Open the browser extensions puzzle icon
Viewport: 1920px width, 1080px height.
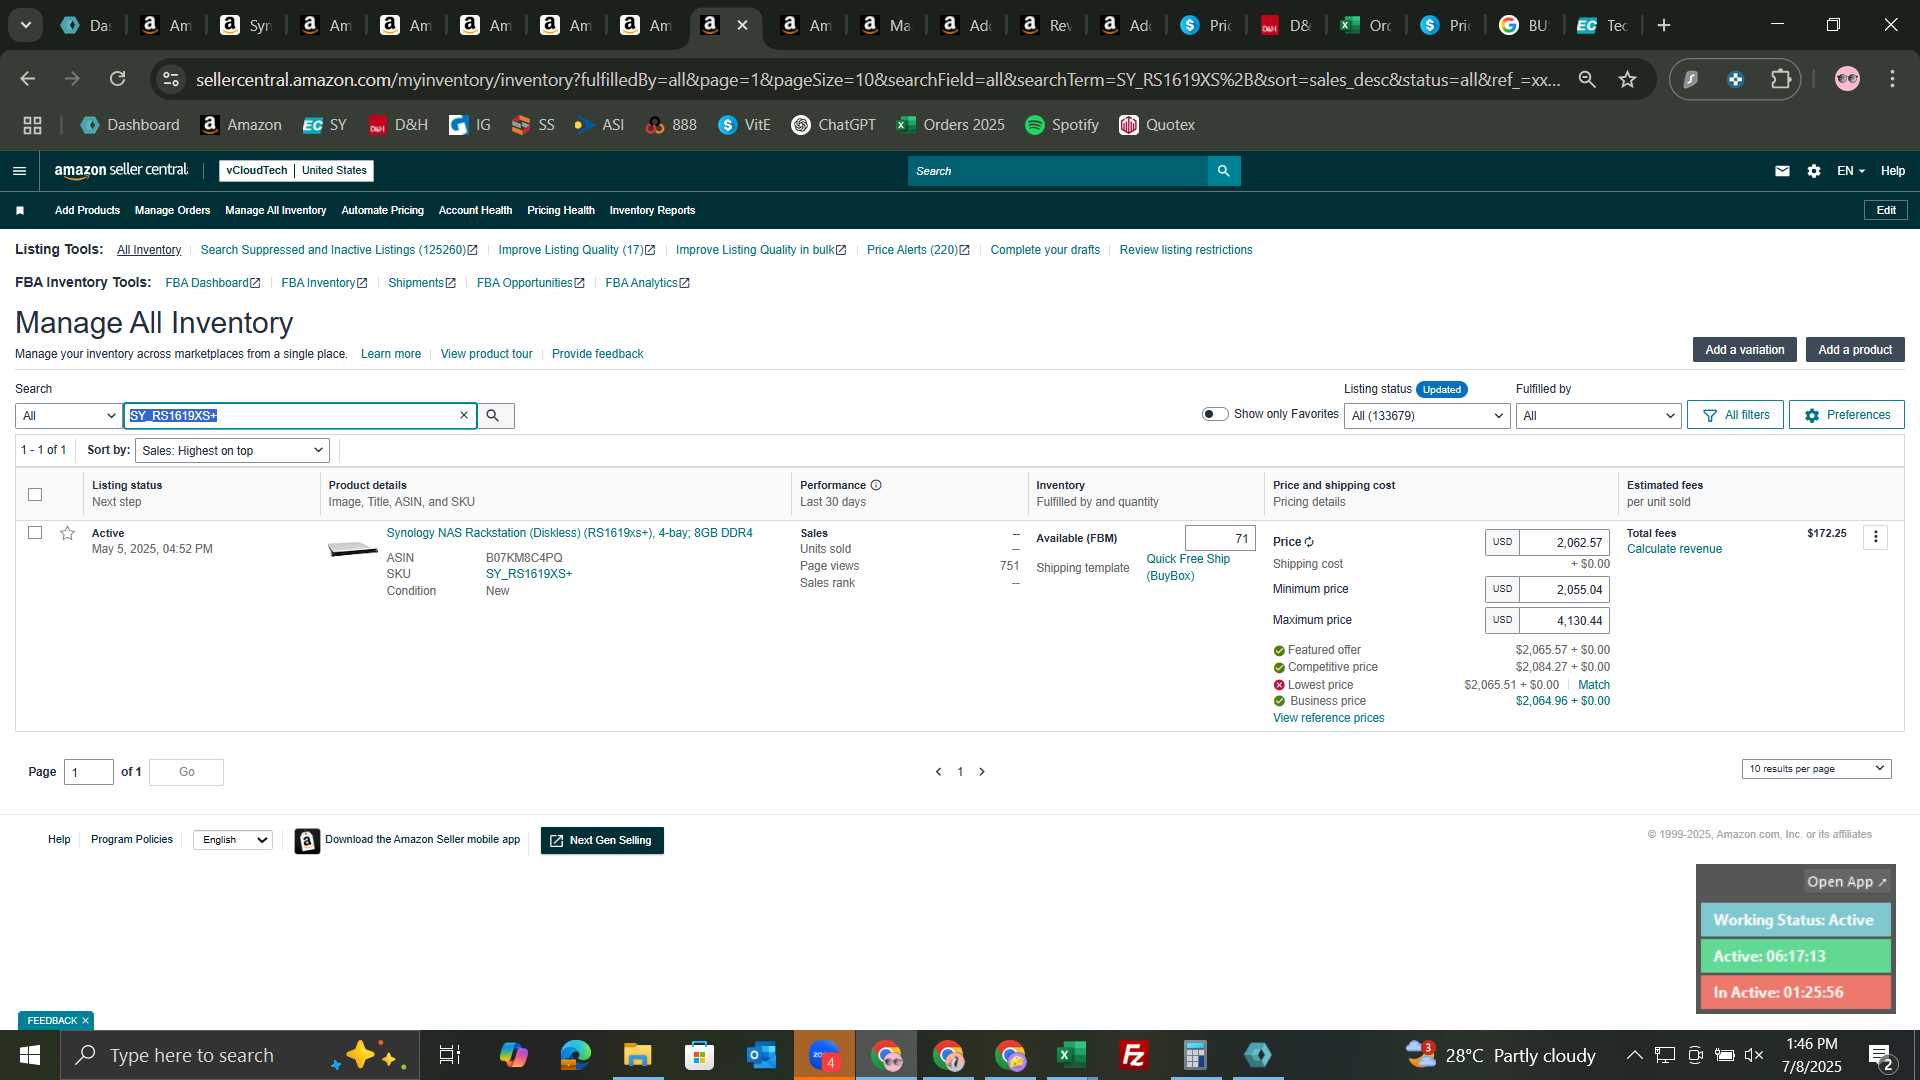(1781, 79)
